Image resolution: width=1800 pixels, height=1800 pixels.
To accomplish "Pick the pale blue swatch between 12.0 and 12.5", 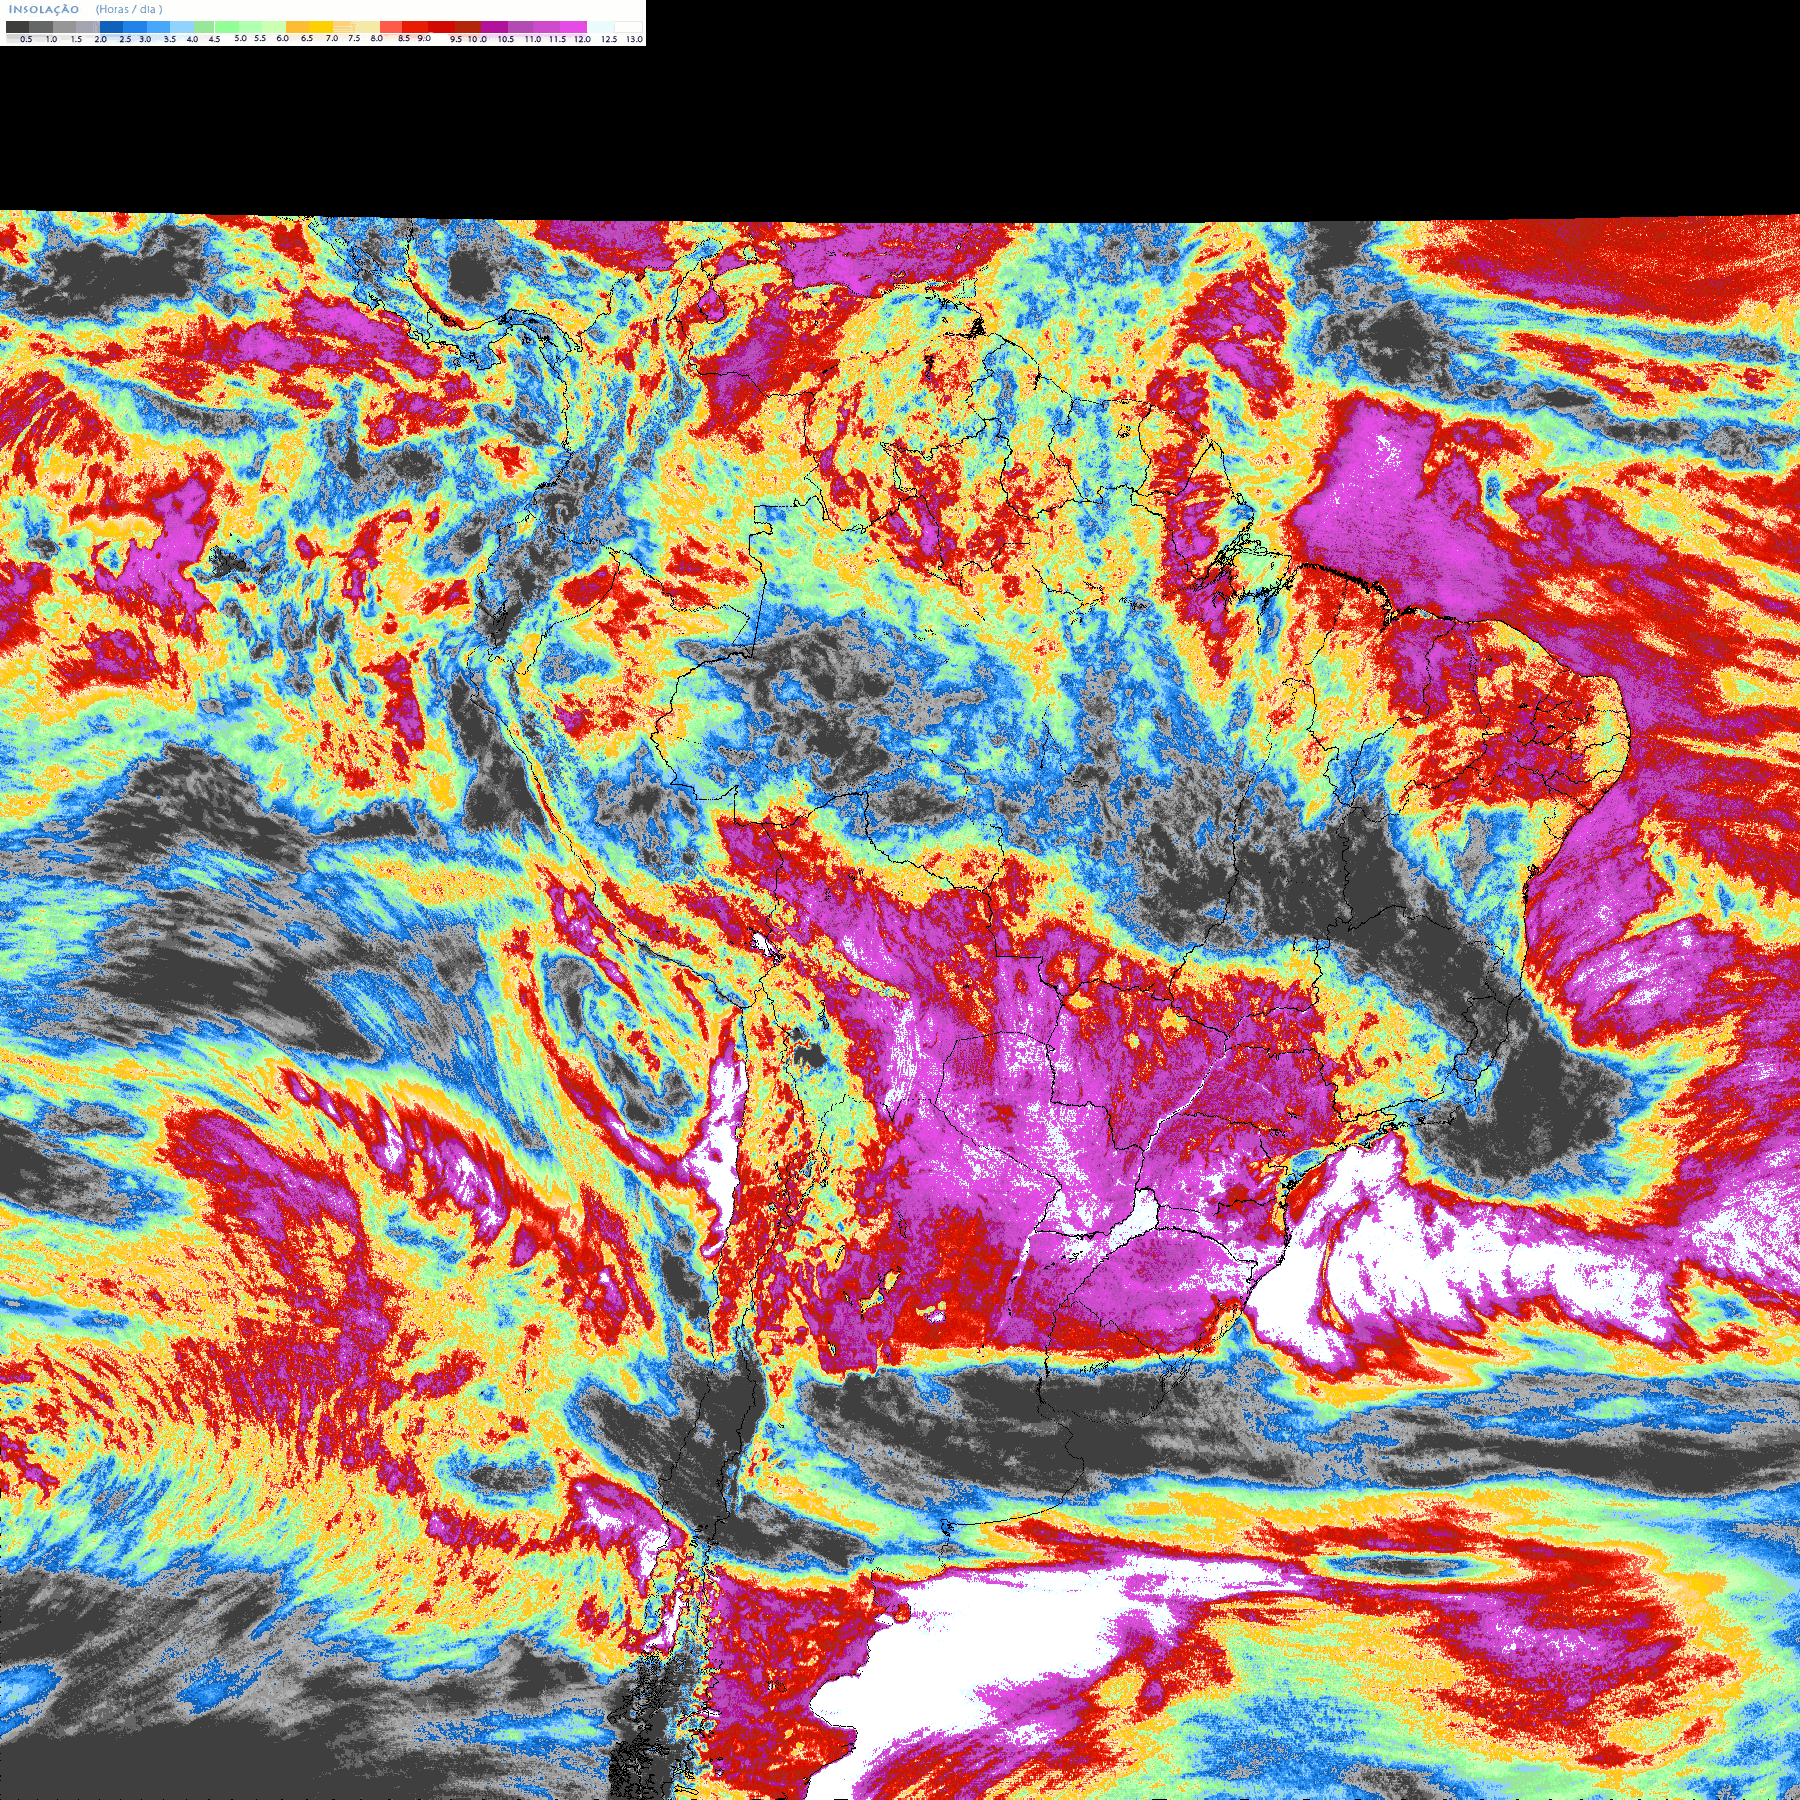I will coord(601,27).
